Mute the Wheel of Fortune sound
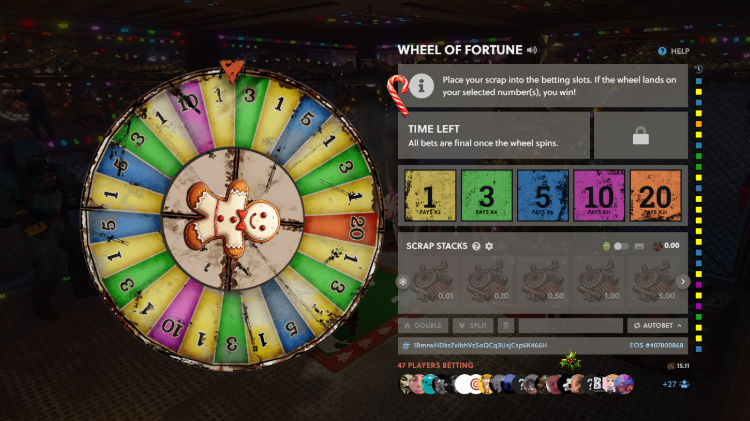The height and width of the screenshot is (421, 750). click(532, 50)
